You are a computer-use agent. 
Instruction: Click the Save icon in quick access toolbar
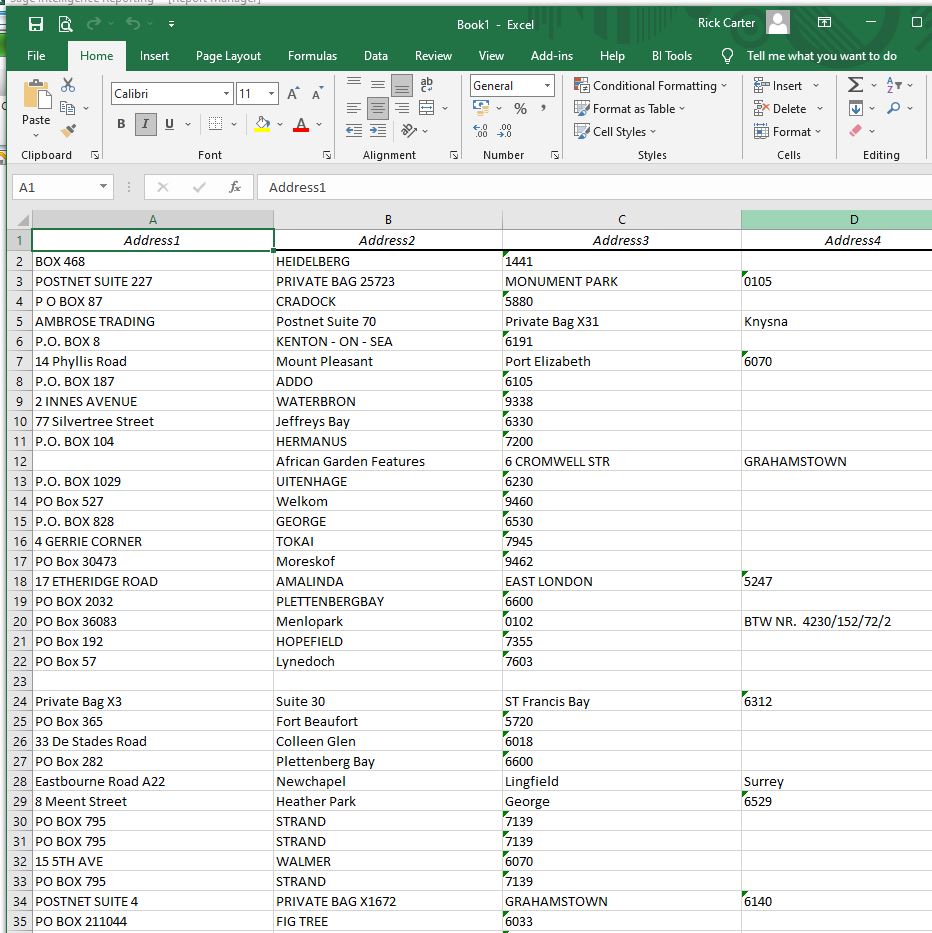click(x=36, y=24)
